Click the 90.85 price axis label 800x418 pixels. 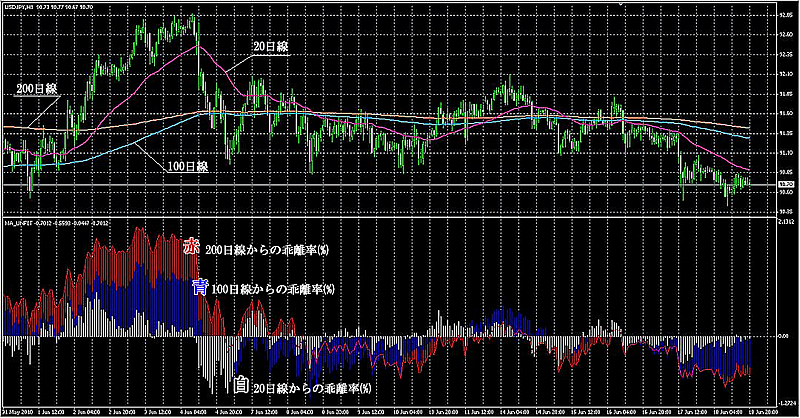coord(786,172)
